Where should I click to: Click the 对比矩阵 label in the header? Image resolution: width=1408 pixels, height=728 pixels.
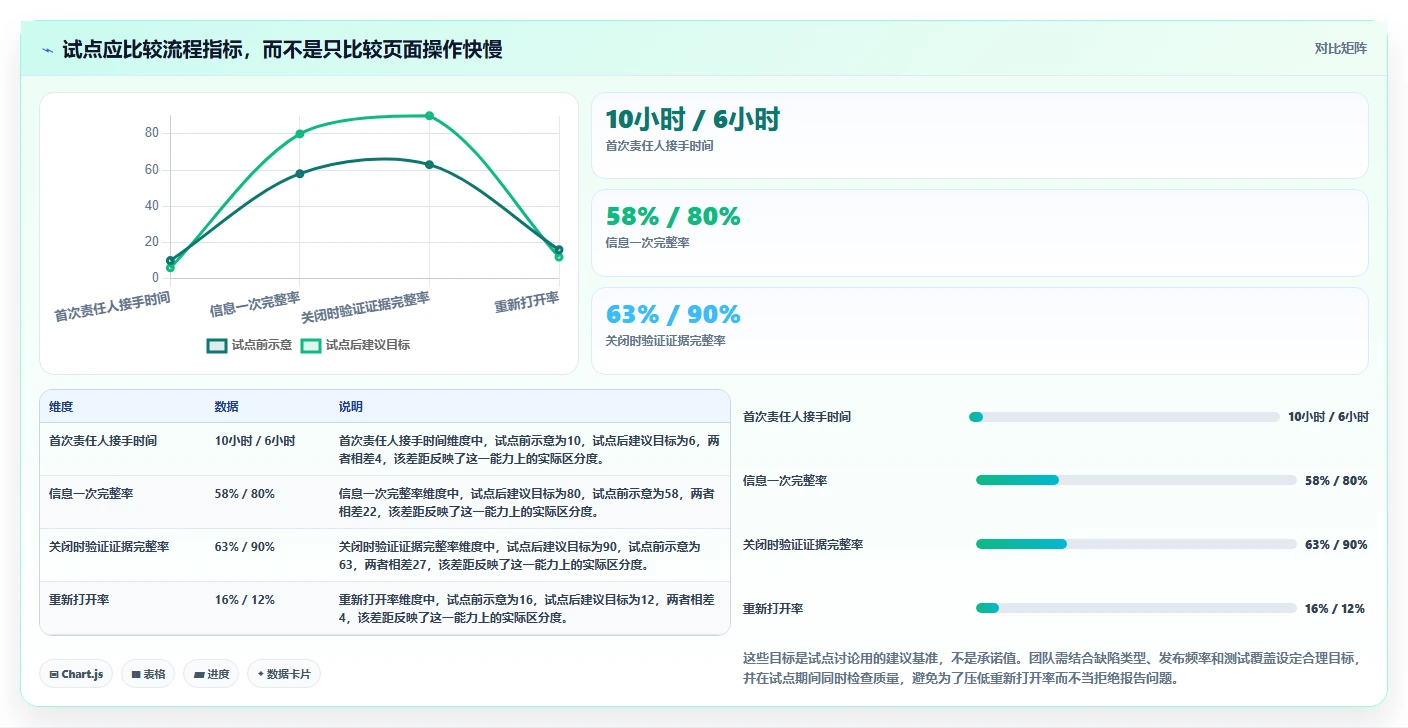(x=1340, y=48)
